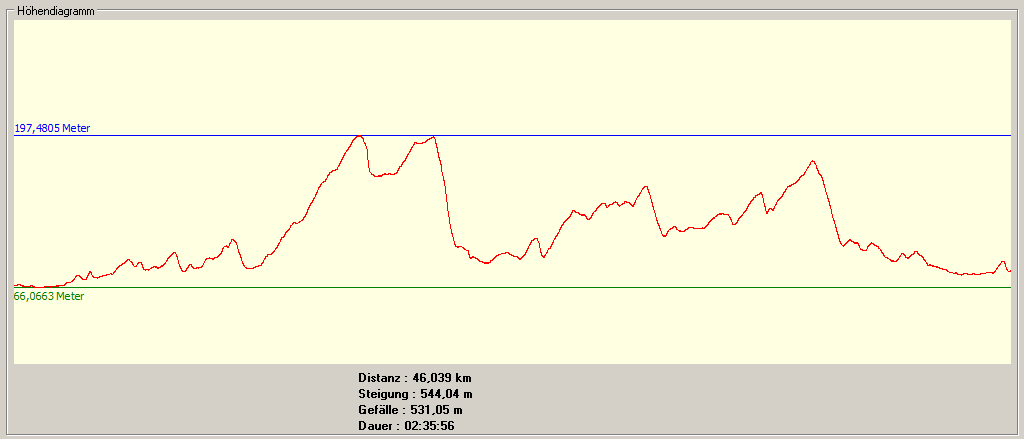The height and width of the screenshot is (439, 1024).
Task: Click the start of the red elevation curve
Action: (x=16, y=285)
